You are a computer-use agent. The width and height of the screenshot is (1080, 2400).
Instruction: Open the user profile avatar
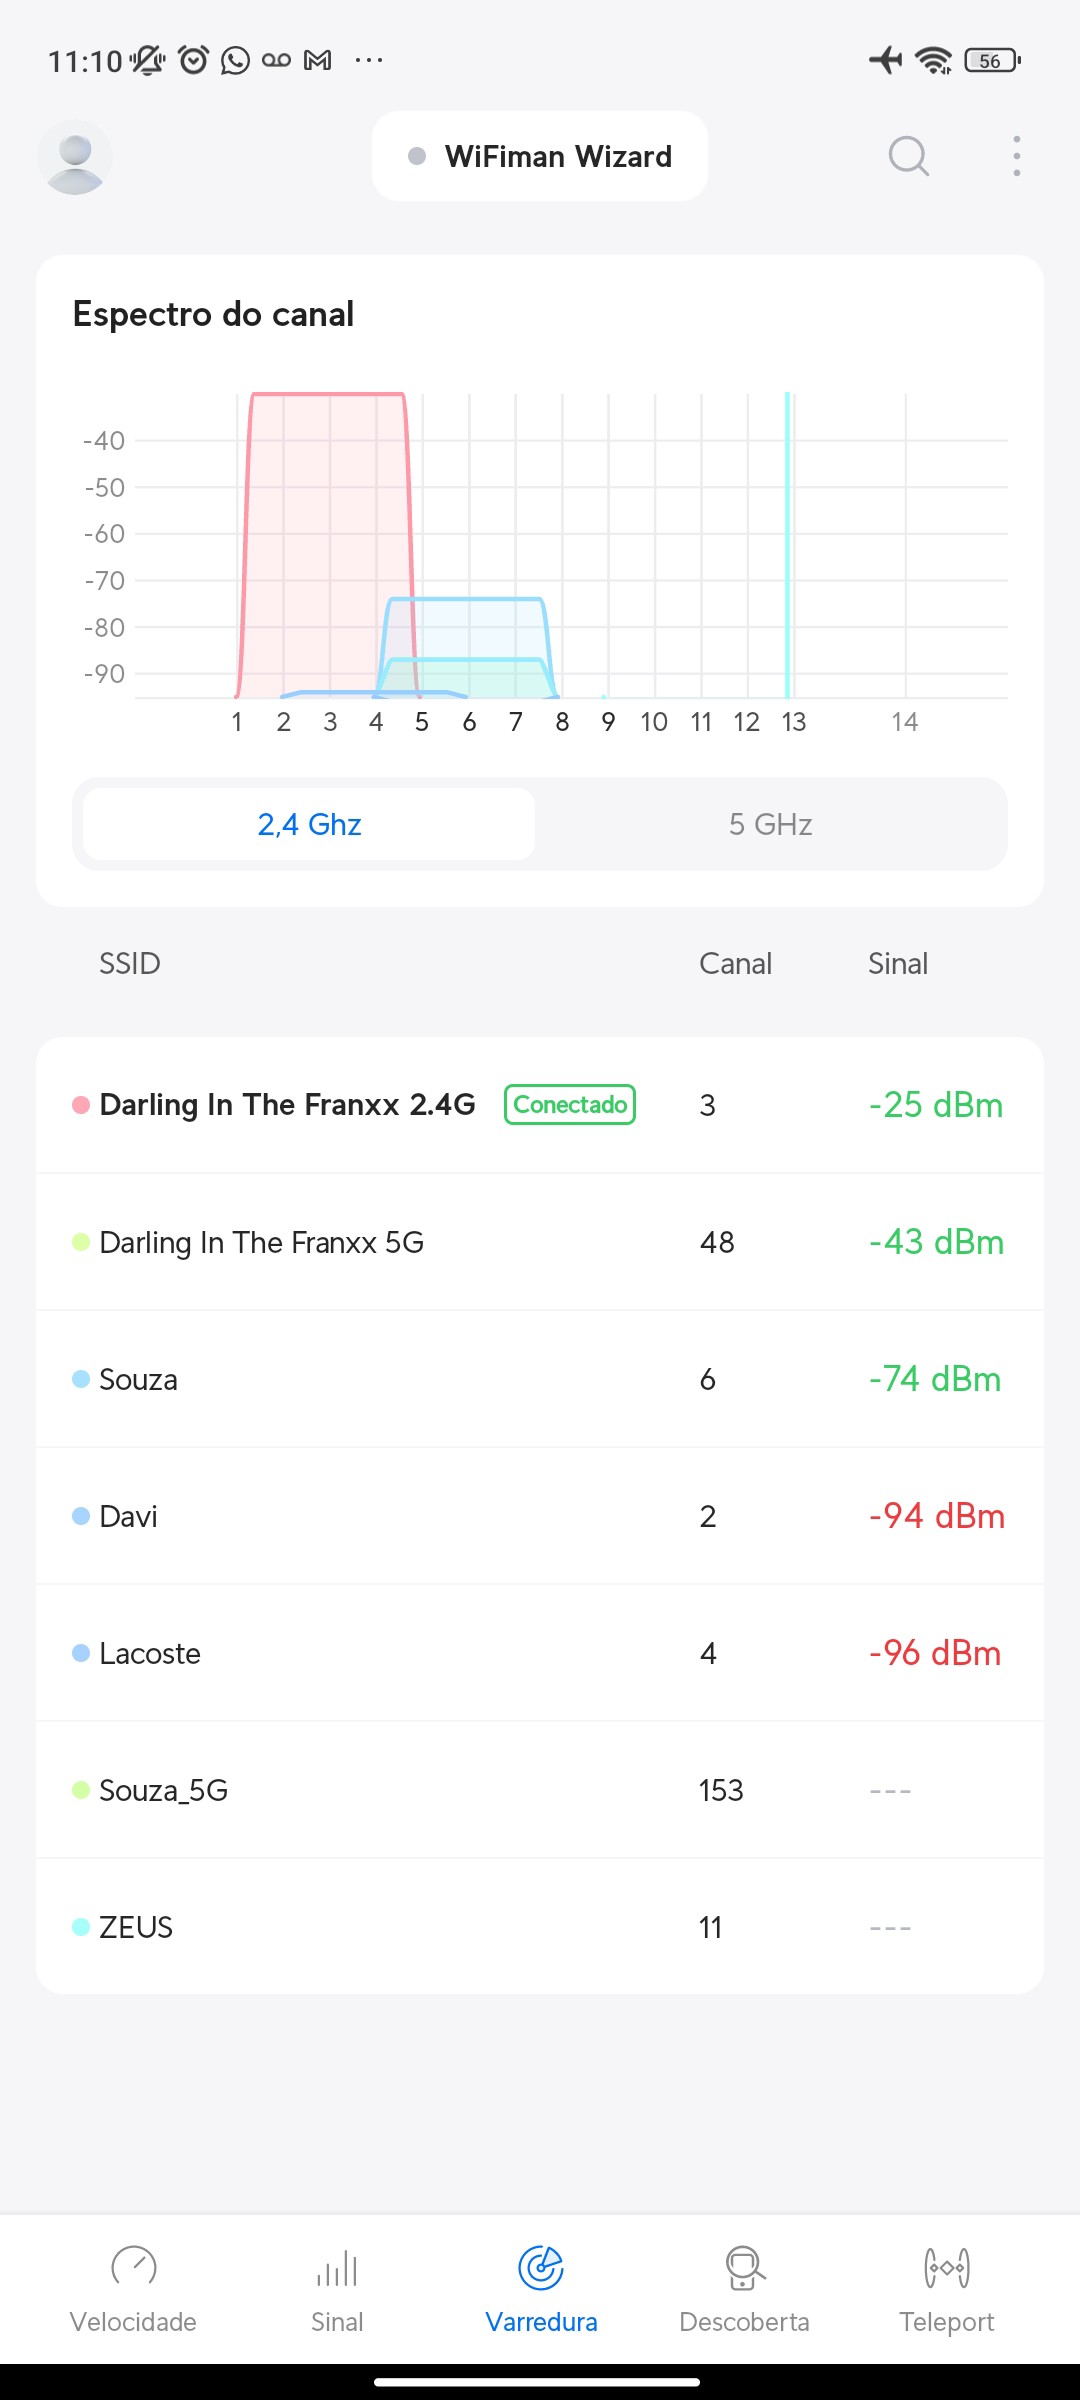75,157
